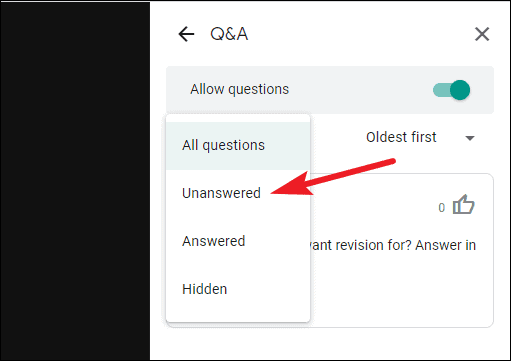Viewport: 511px width, 361px height.
Task: Click the upvote count showing 0
Action: (x=442, y=208)
